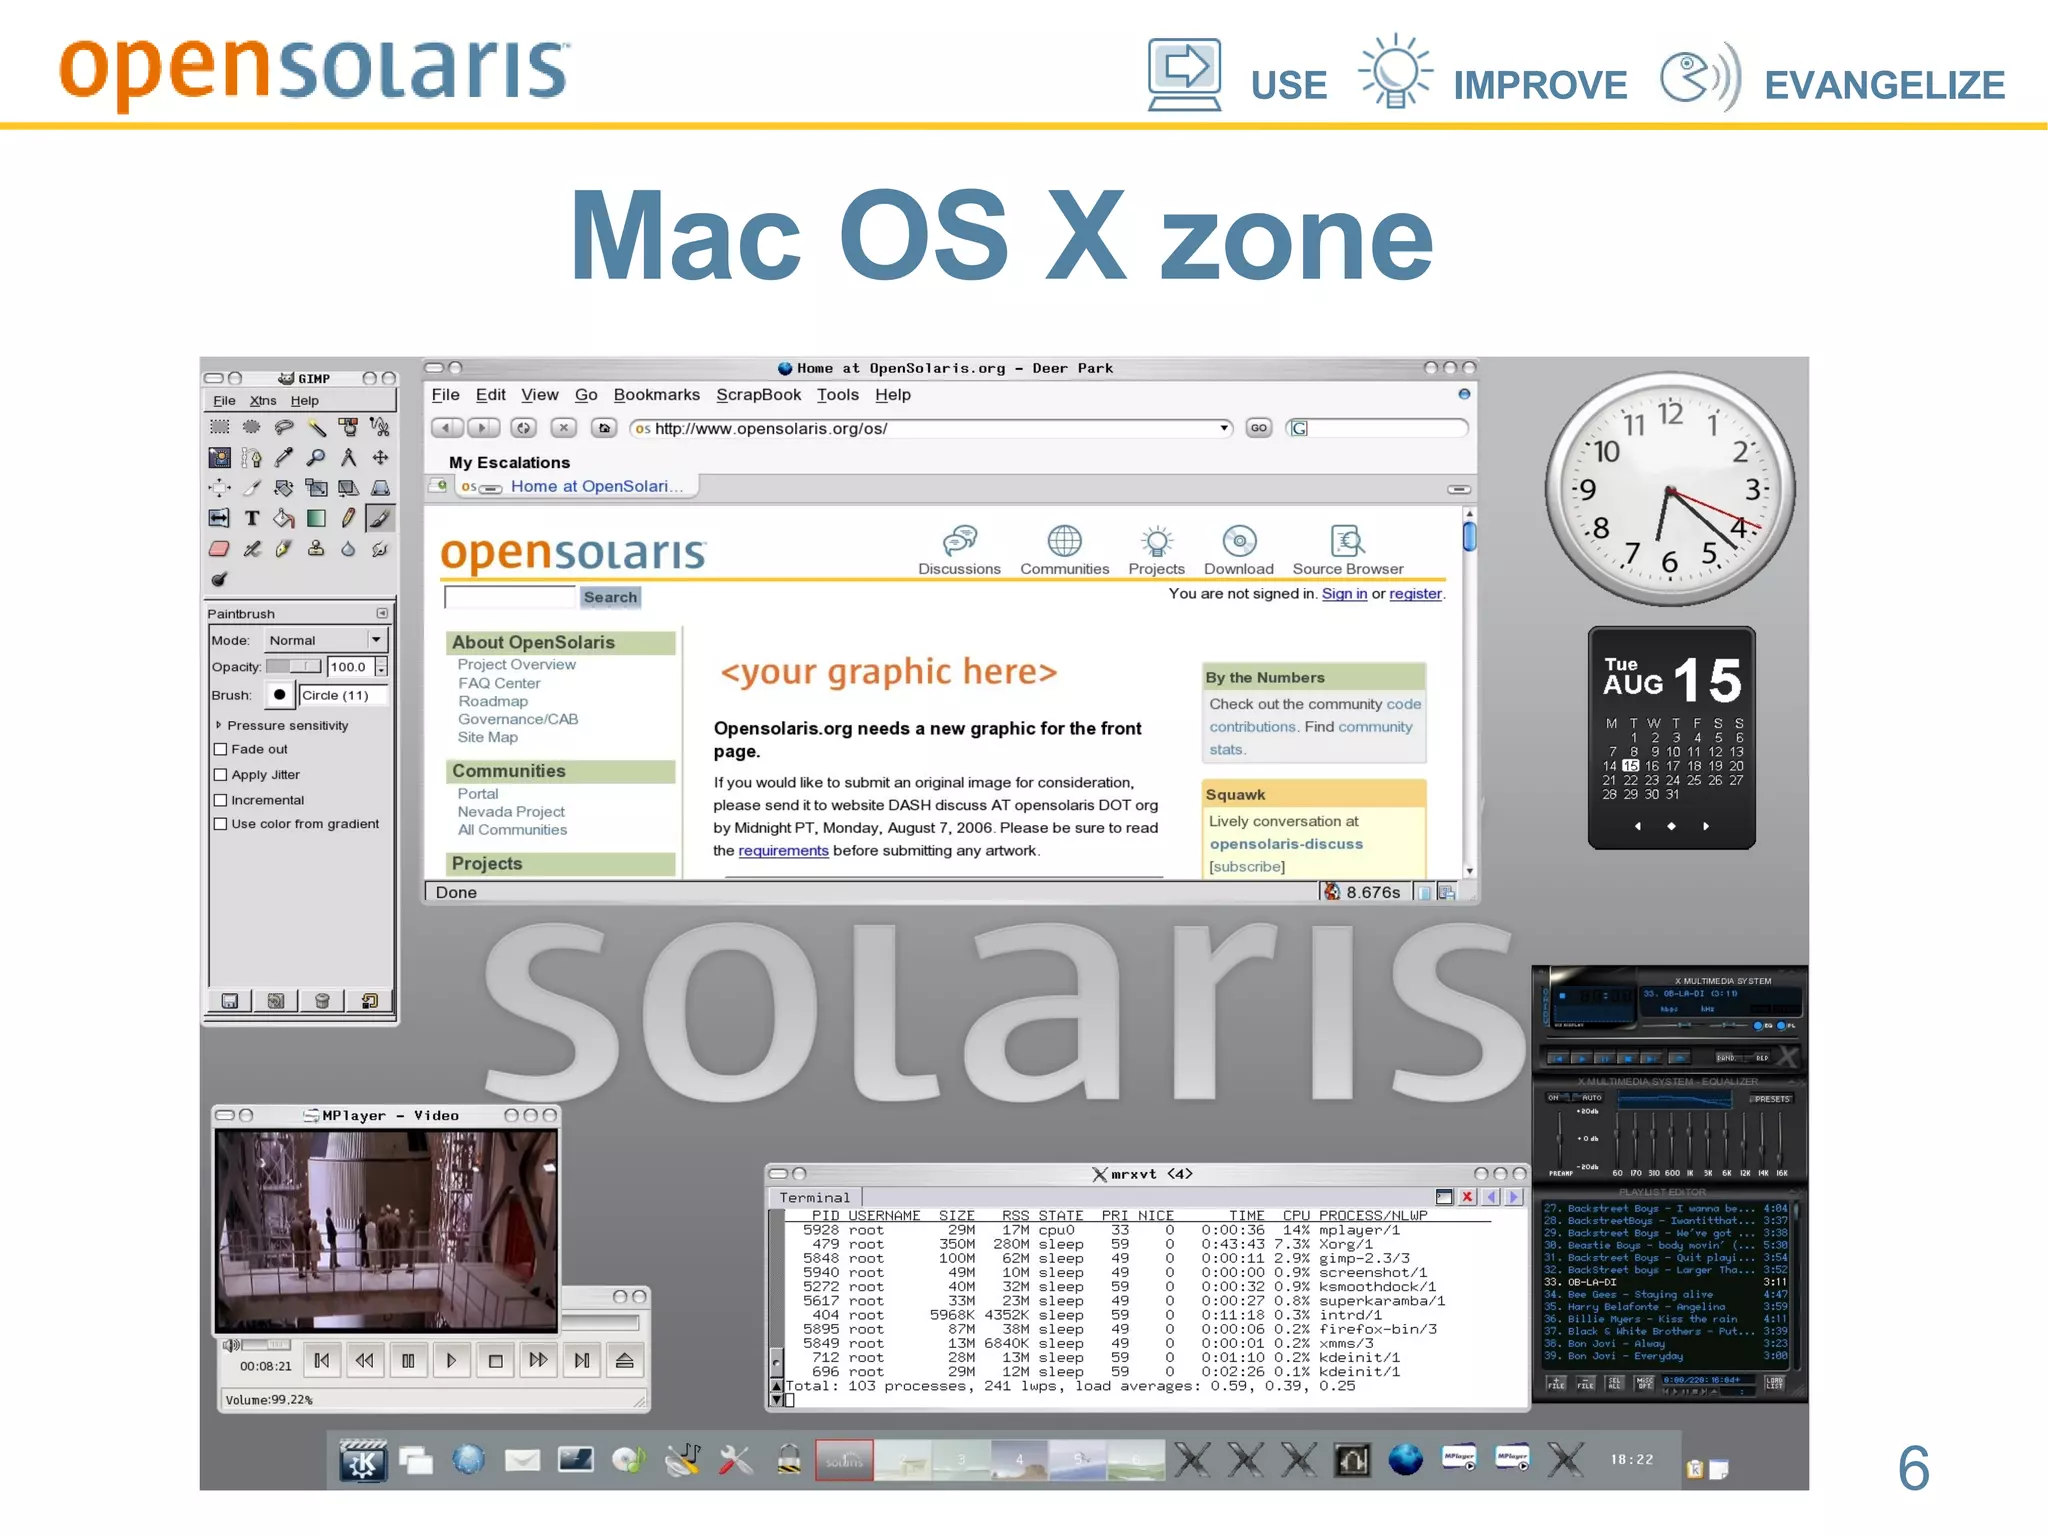The height and width of the screenshot is (1535, 2048).
Task: Select the Home at OpenSolaris browser tab
Action: [578, 487]
